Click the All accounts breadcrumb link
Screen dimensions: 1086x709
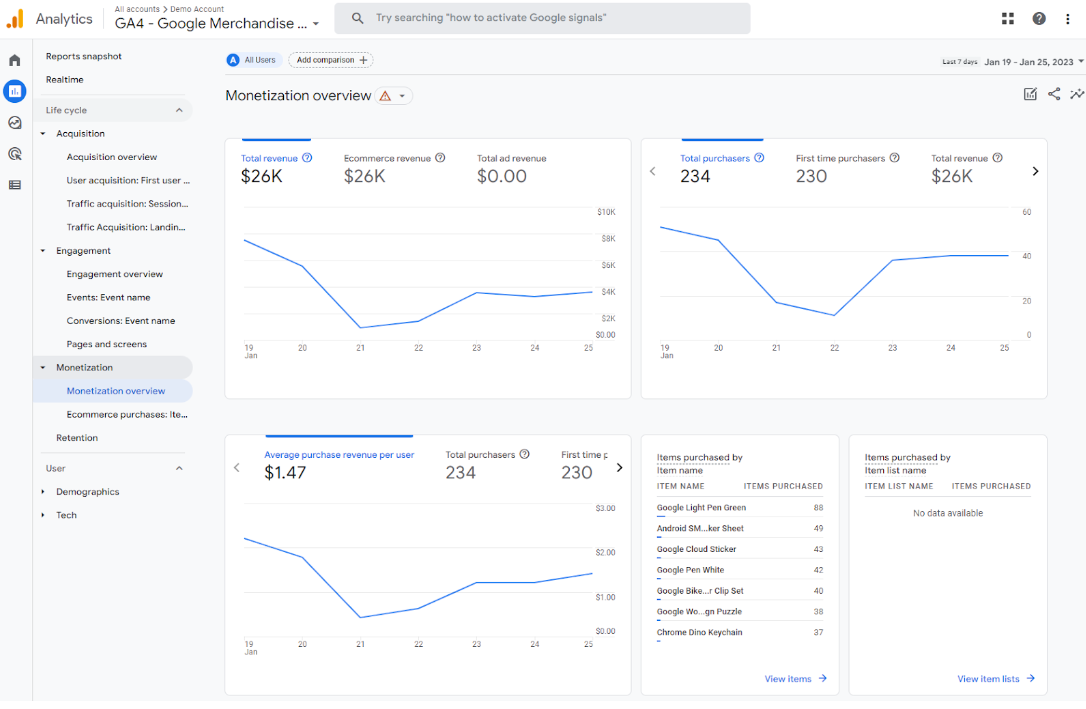pyautogui.click(x=137, y=9)
